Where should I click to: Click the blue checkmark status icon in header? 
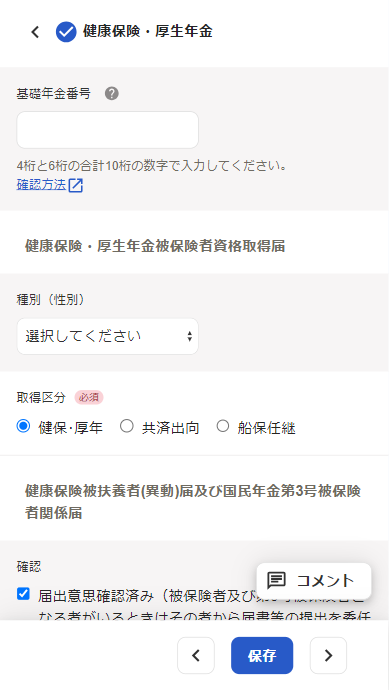coord(66,32)
